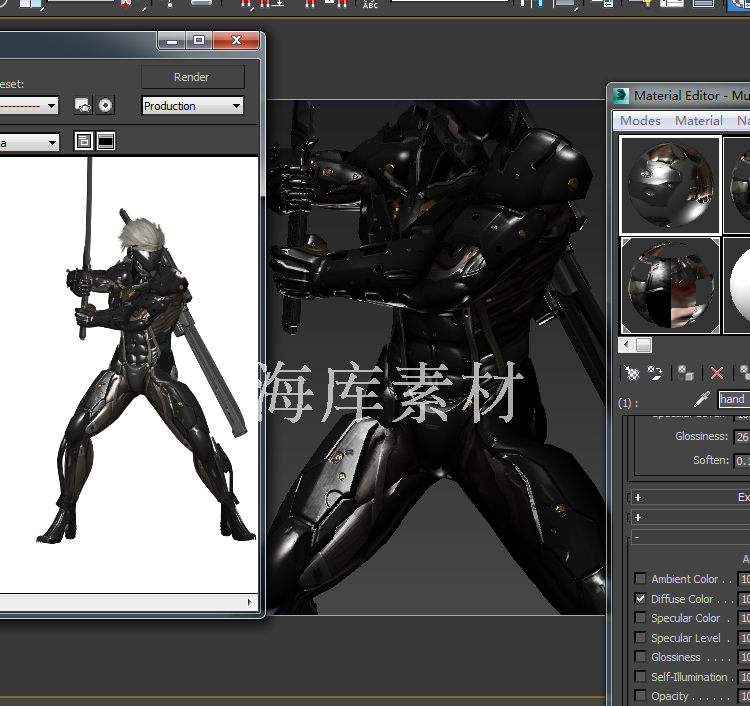The width and height of the screenshot is (750, 706).
Task: Click the 'Opacity . . . . . .' label
Action: (692, 696)
